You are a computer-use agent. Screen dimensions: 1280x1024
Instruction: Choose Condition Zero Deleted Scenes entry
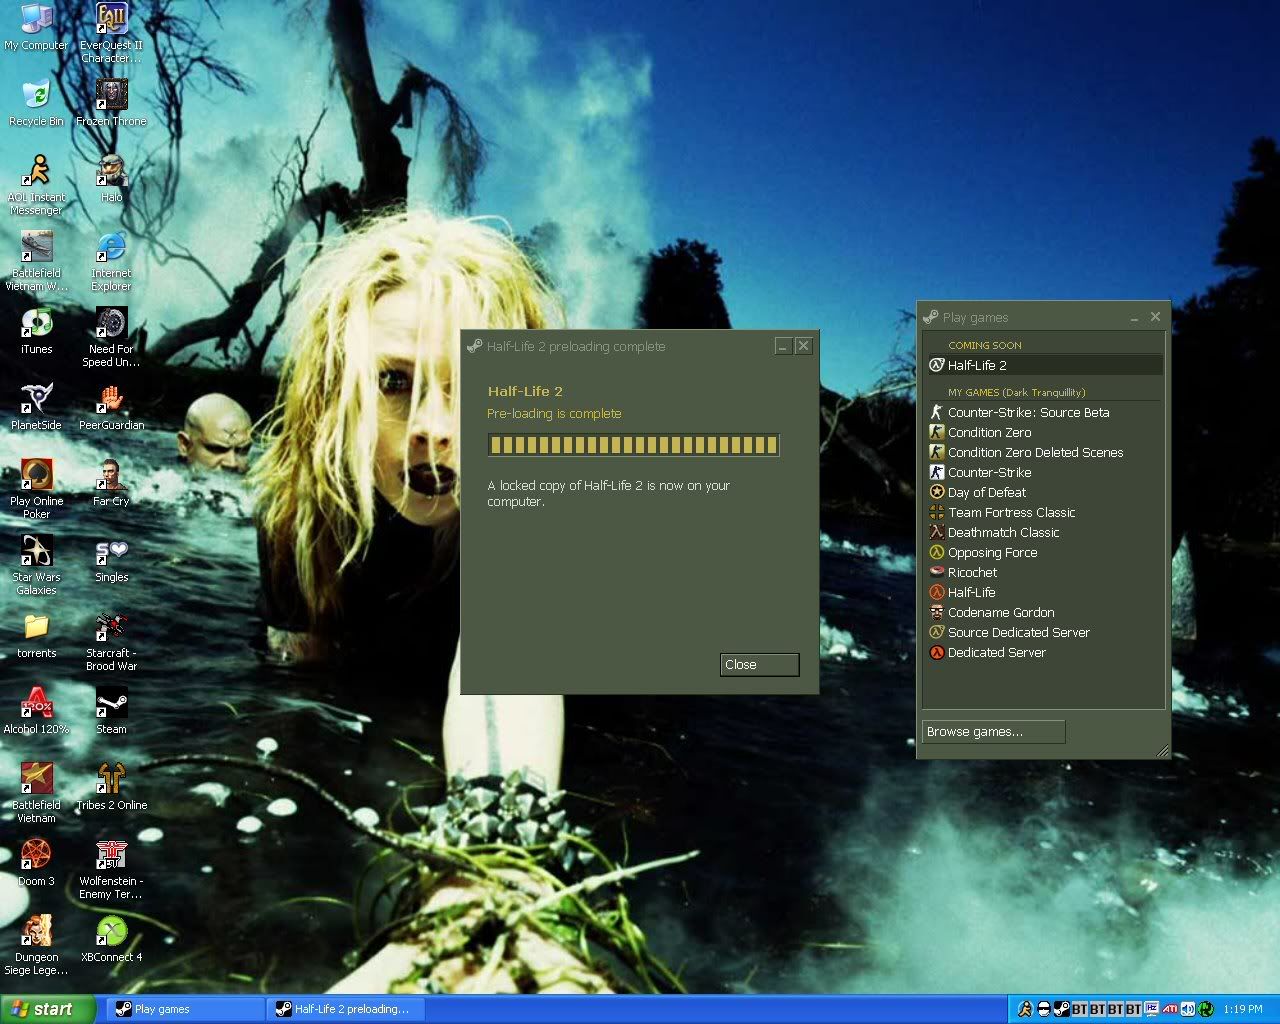(1045, 452)
